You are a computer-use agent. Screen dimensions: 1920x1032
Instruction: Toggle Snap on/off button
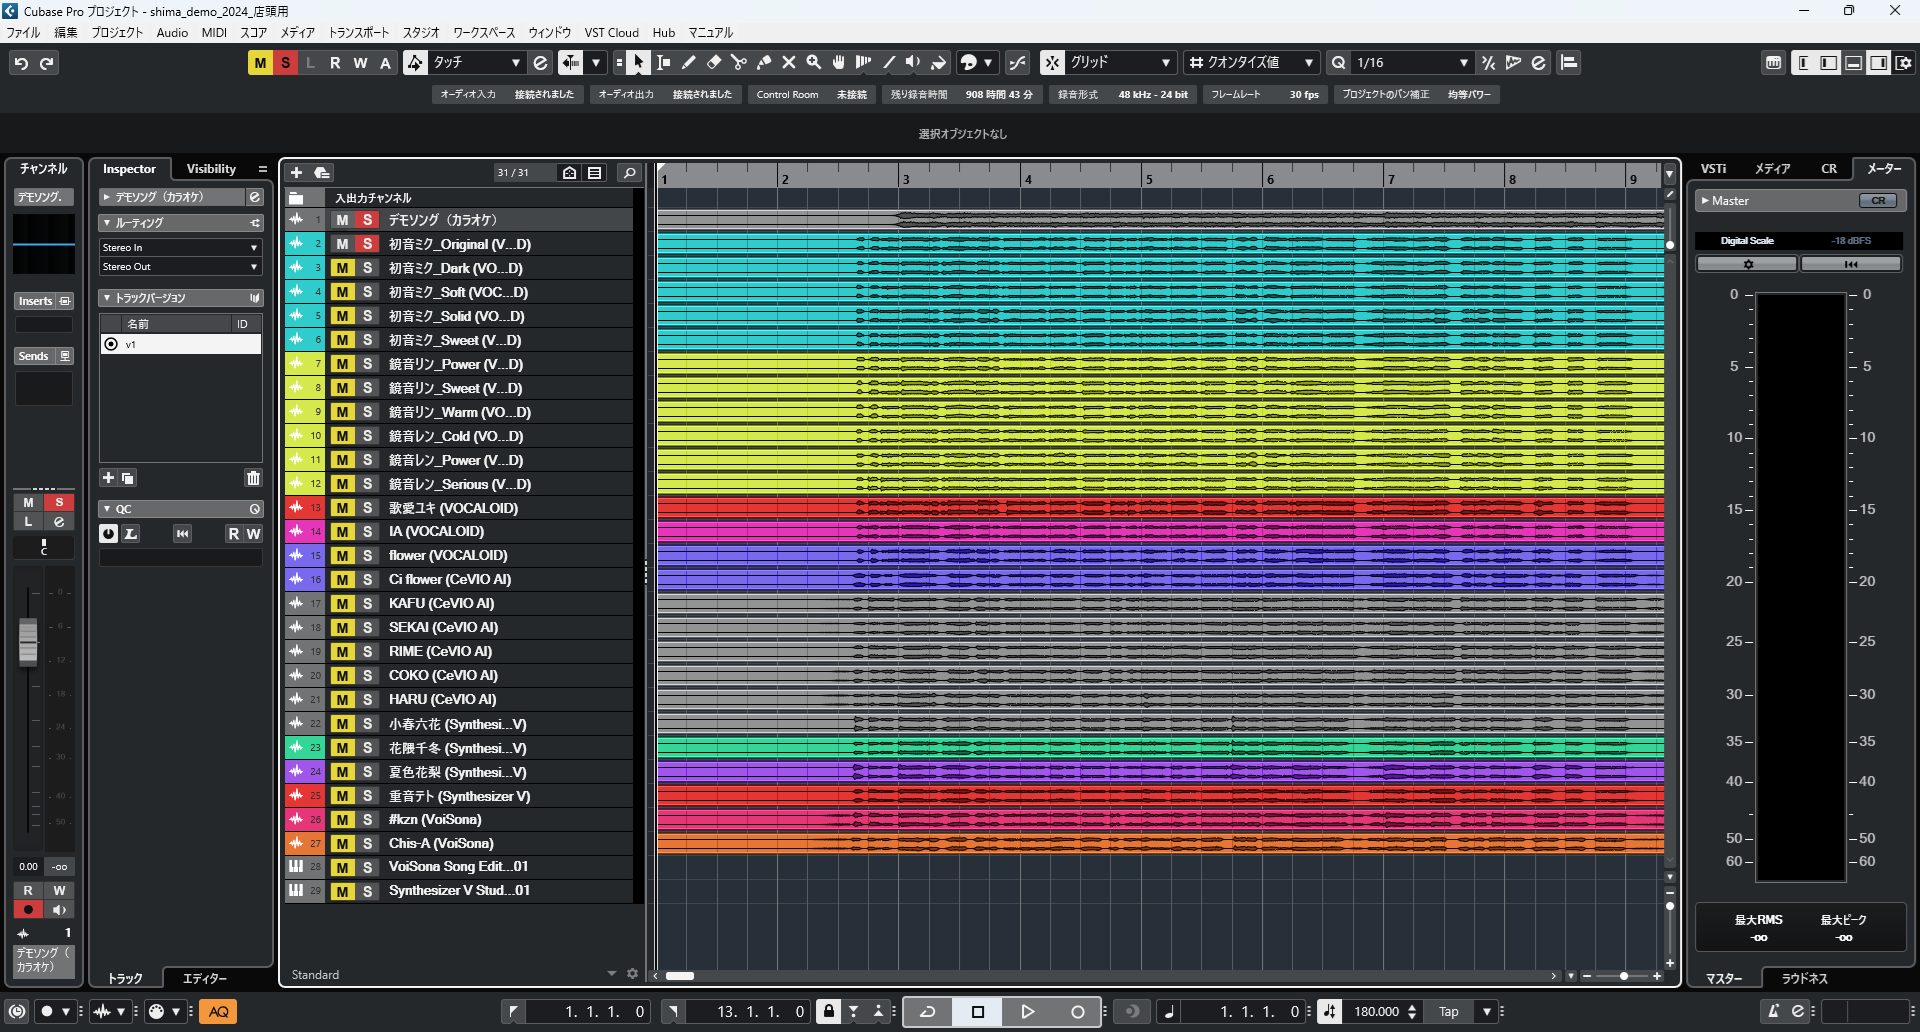[1052, 62]
